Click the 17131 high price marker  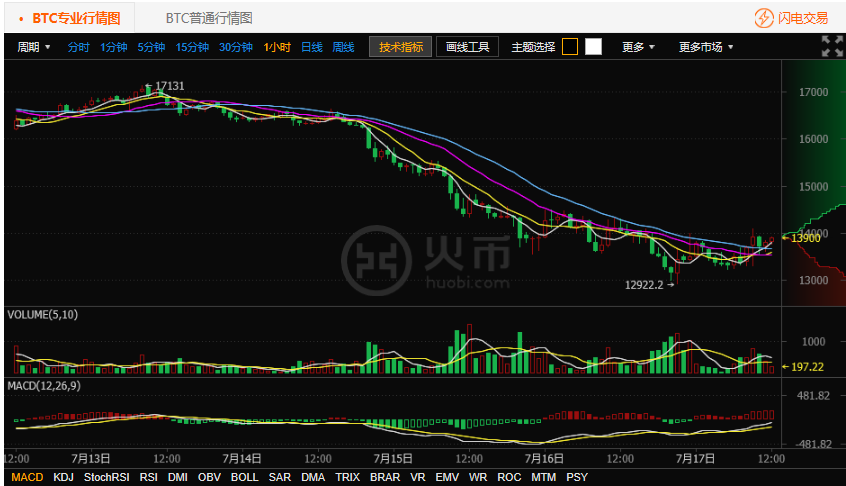pyautogui.click(x=169, y=86)
